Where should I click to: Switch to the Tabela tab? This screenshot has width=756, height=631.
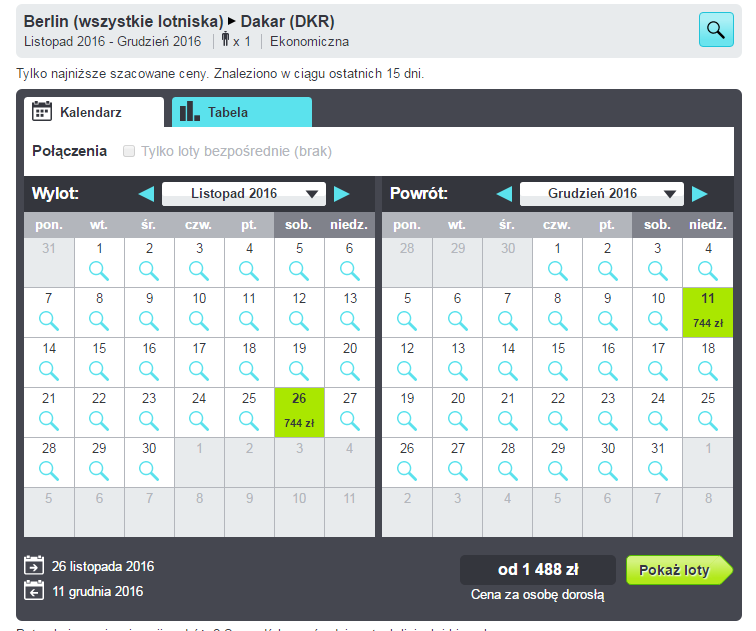pos(242,112)
